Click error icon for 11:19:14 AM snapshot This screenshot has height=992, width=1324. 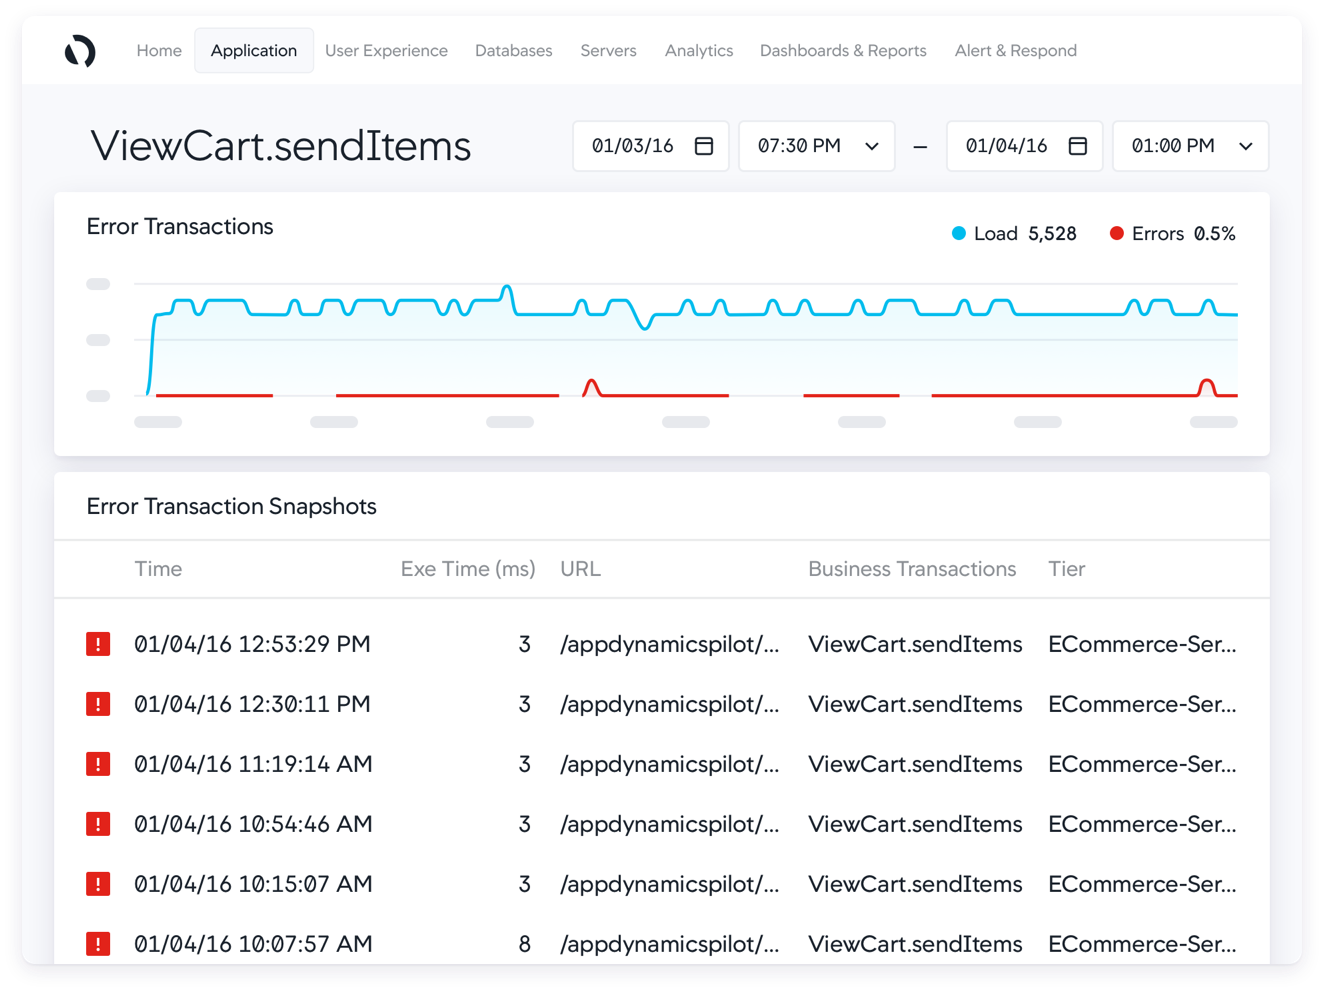coord(98,764)
